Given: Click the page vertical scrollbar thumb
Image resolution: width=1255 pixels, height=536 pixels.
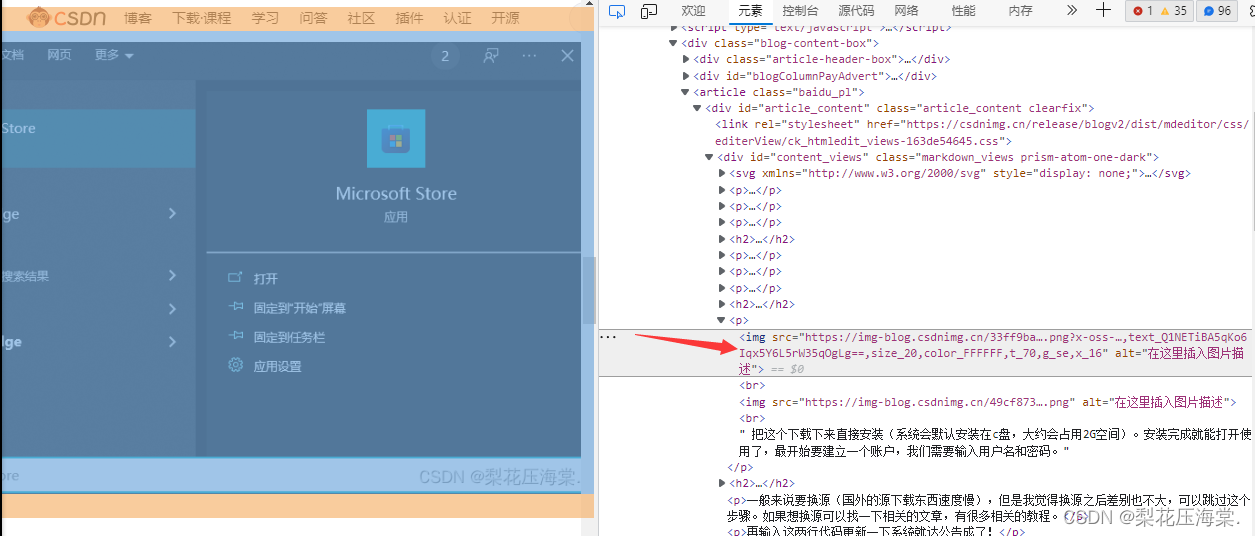Looking at the screenshot, I should [x=590, y=290].
